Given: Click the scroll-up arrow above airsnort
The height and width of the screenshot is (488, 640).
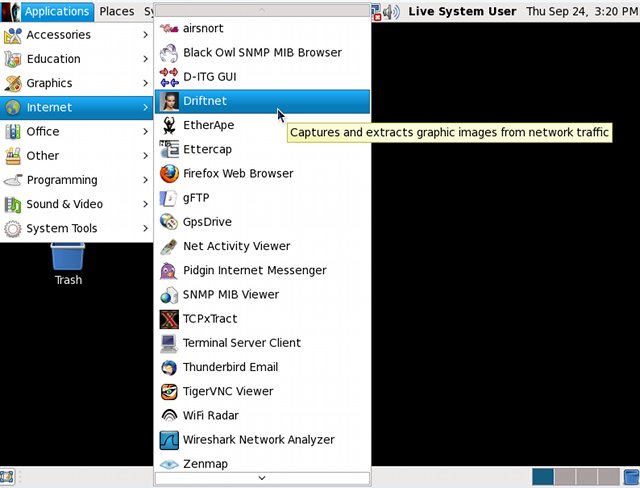Looking at the screenshot, I should tap(262, 10).
